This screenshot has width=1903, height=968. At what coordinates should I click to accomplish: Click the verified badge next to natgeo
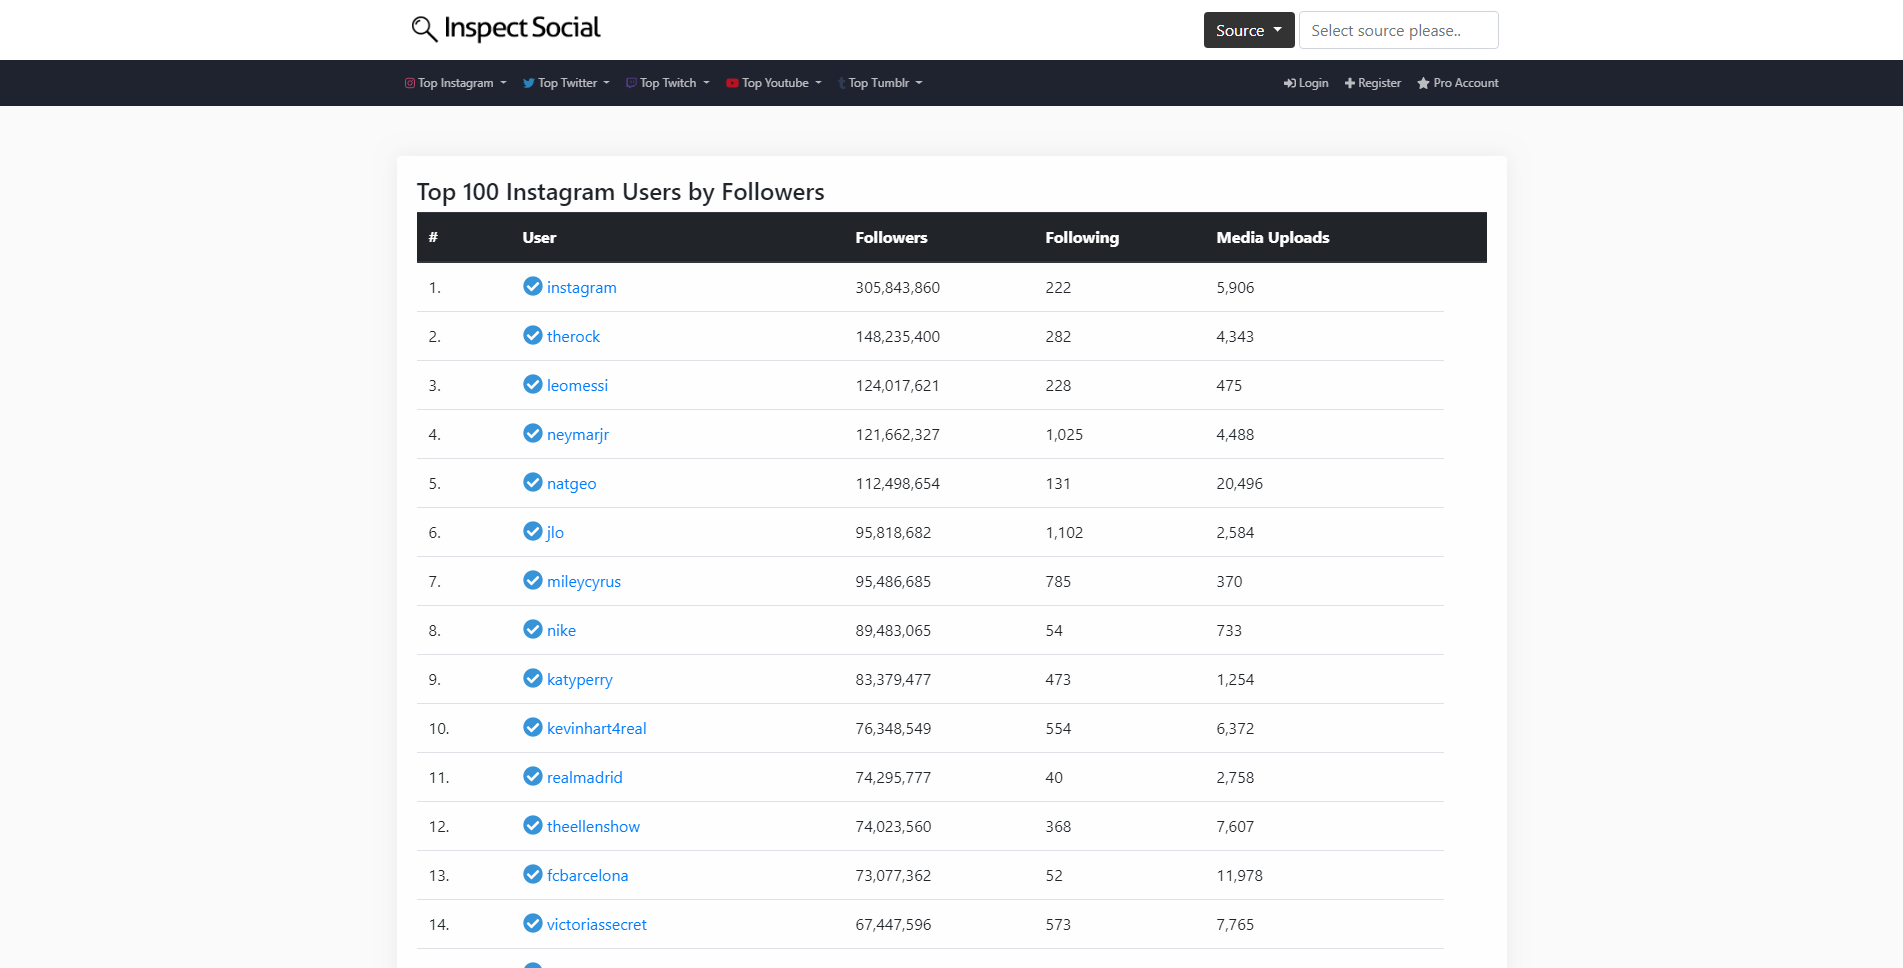532,482
